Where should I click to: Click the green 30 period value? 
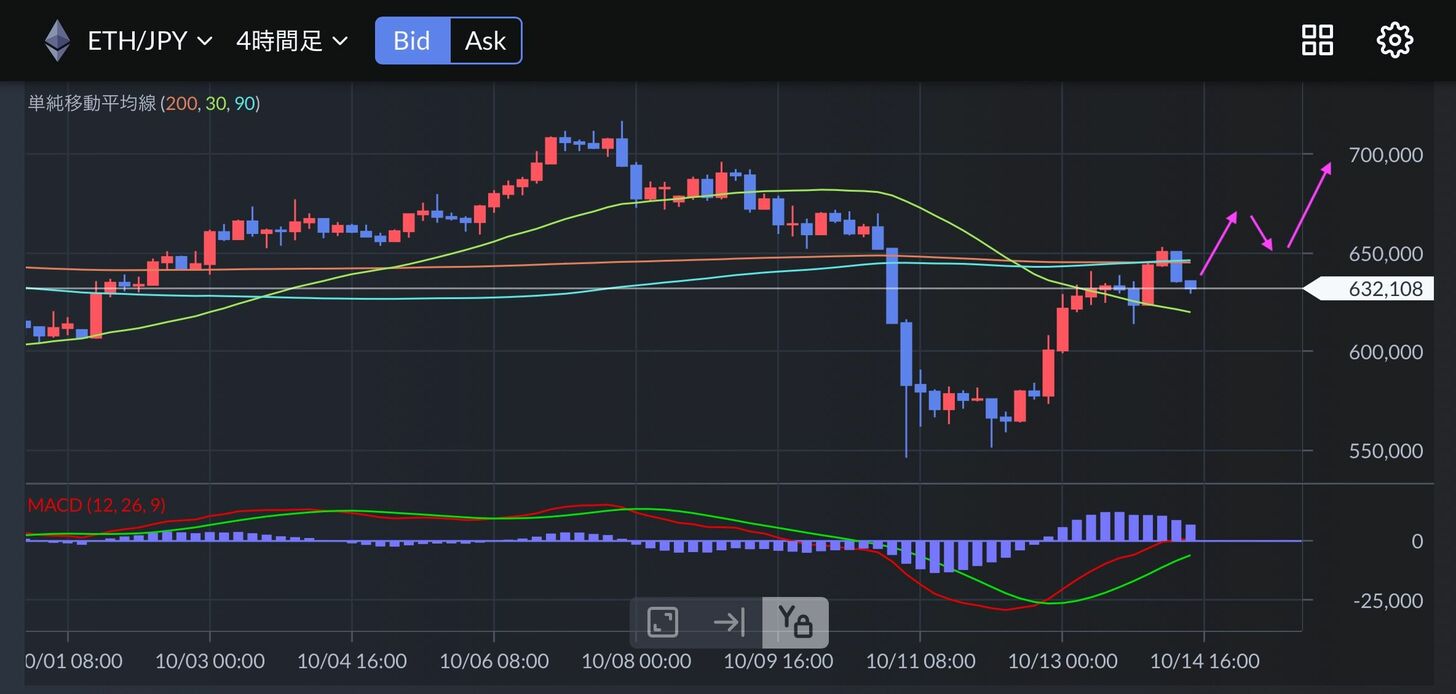[215, 103]
